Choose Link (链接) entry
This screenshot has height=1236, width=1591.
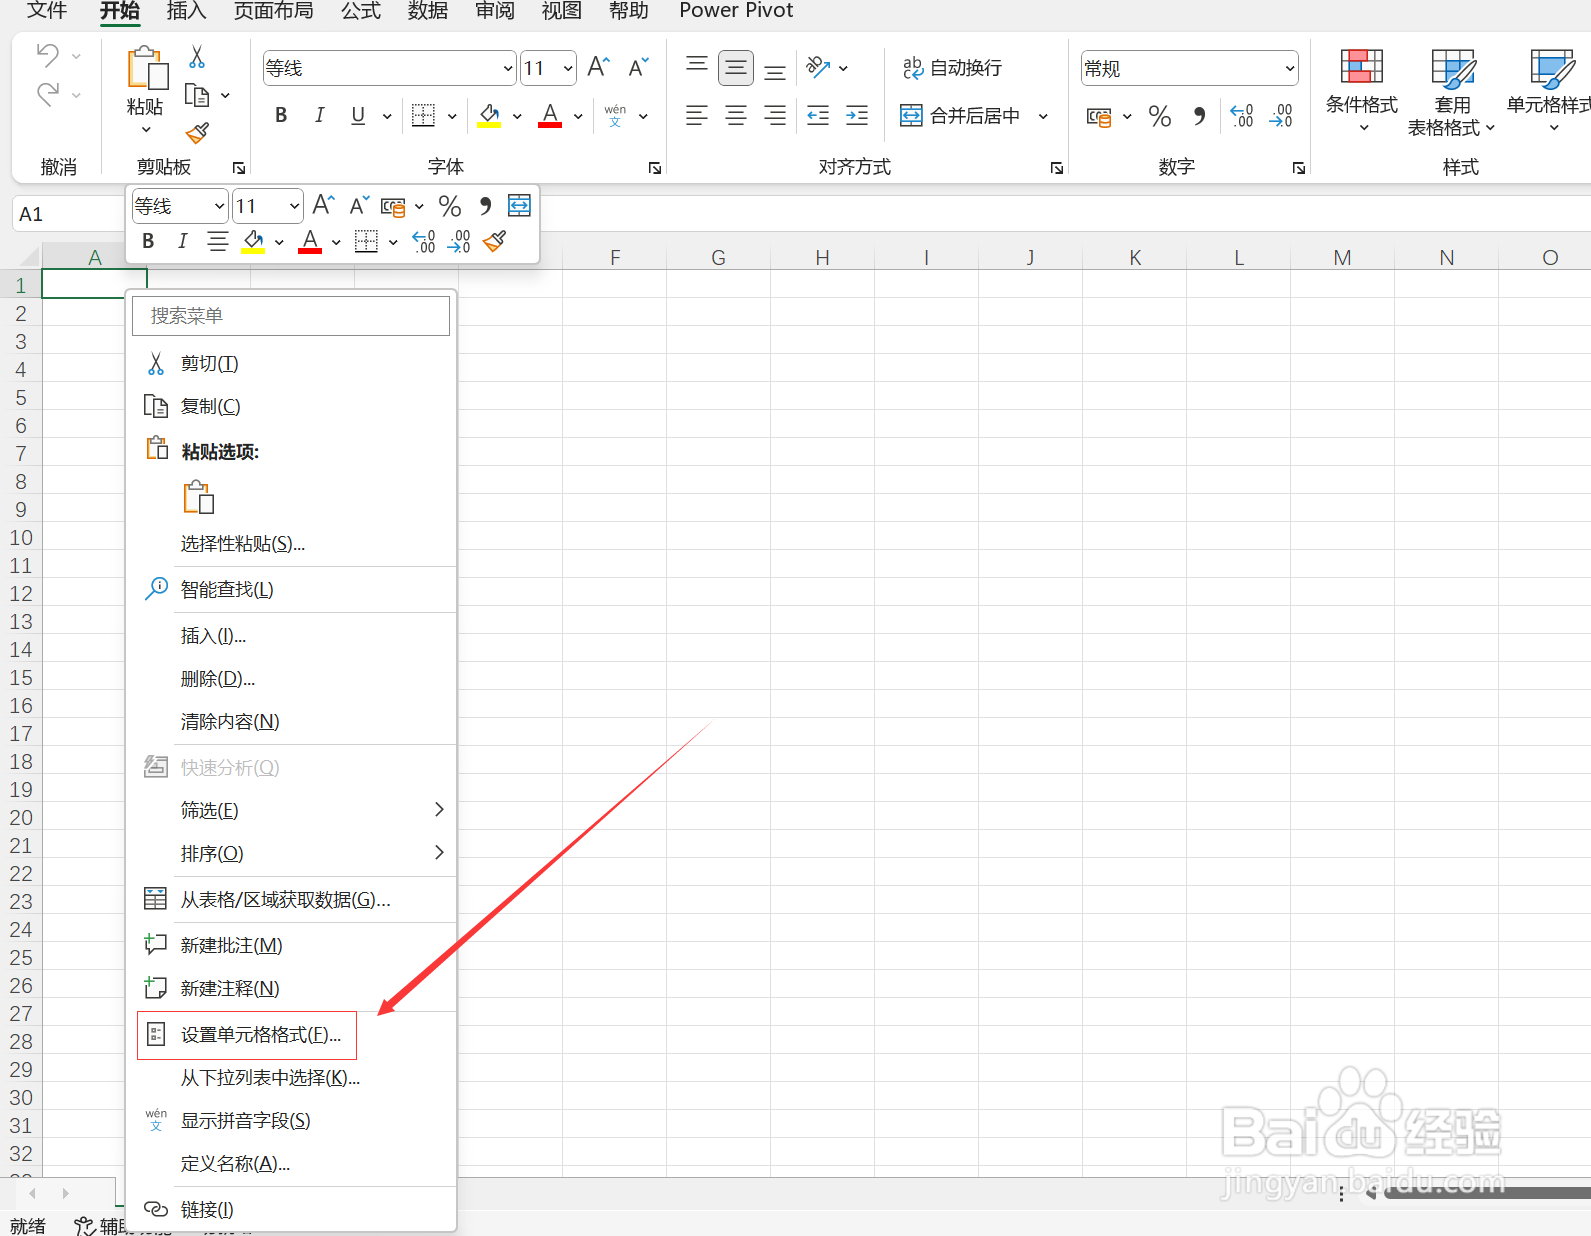(207, 1210)
